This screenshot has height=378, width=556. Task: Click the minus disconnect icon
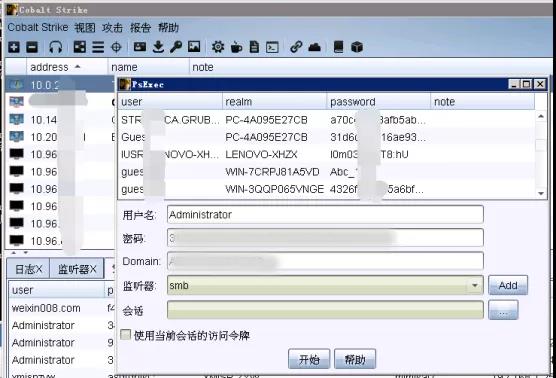tap(32, 47)
